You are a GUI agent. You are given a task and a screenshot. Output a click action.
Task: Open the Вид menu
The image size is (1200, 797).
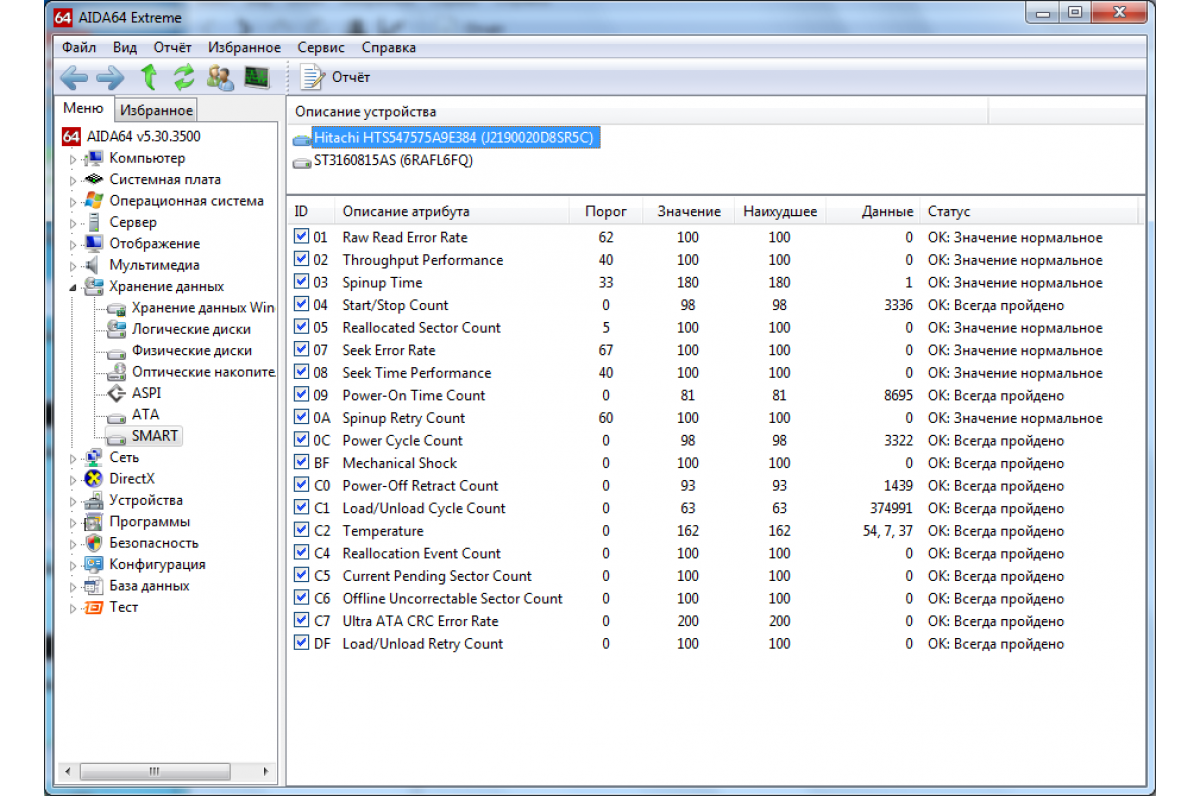[x=125, y=47]
